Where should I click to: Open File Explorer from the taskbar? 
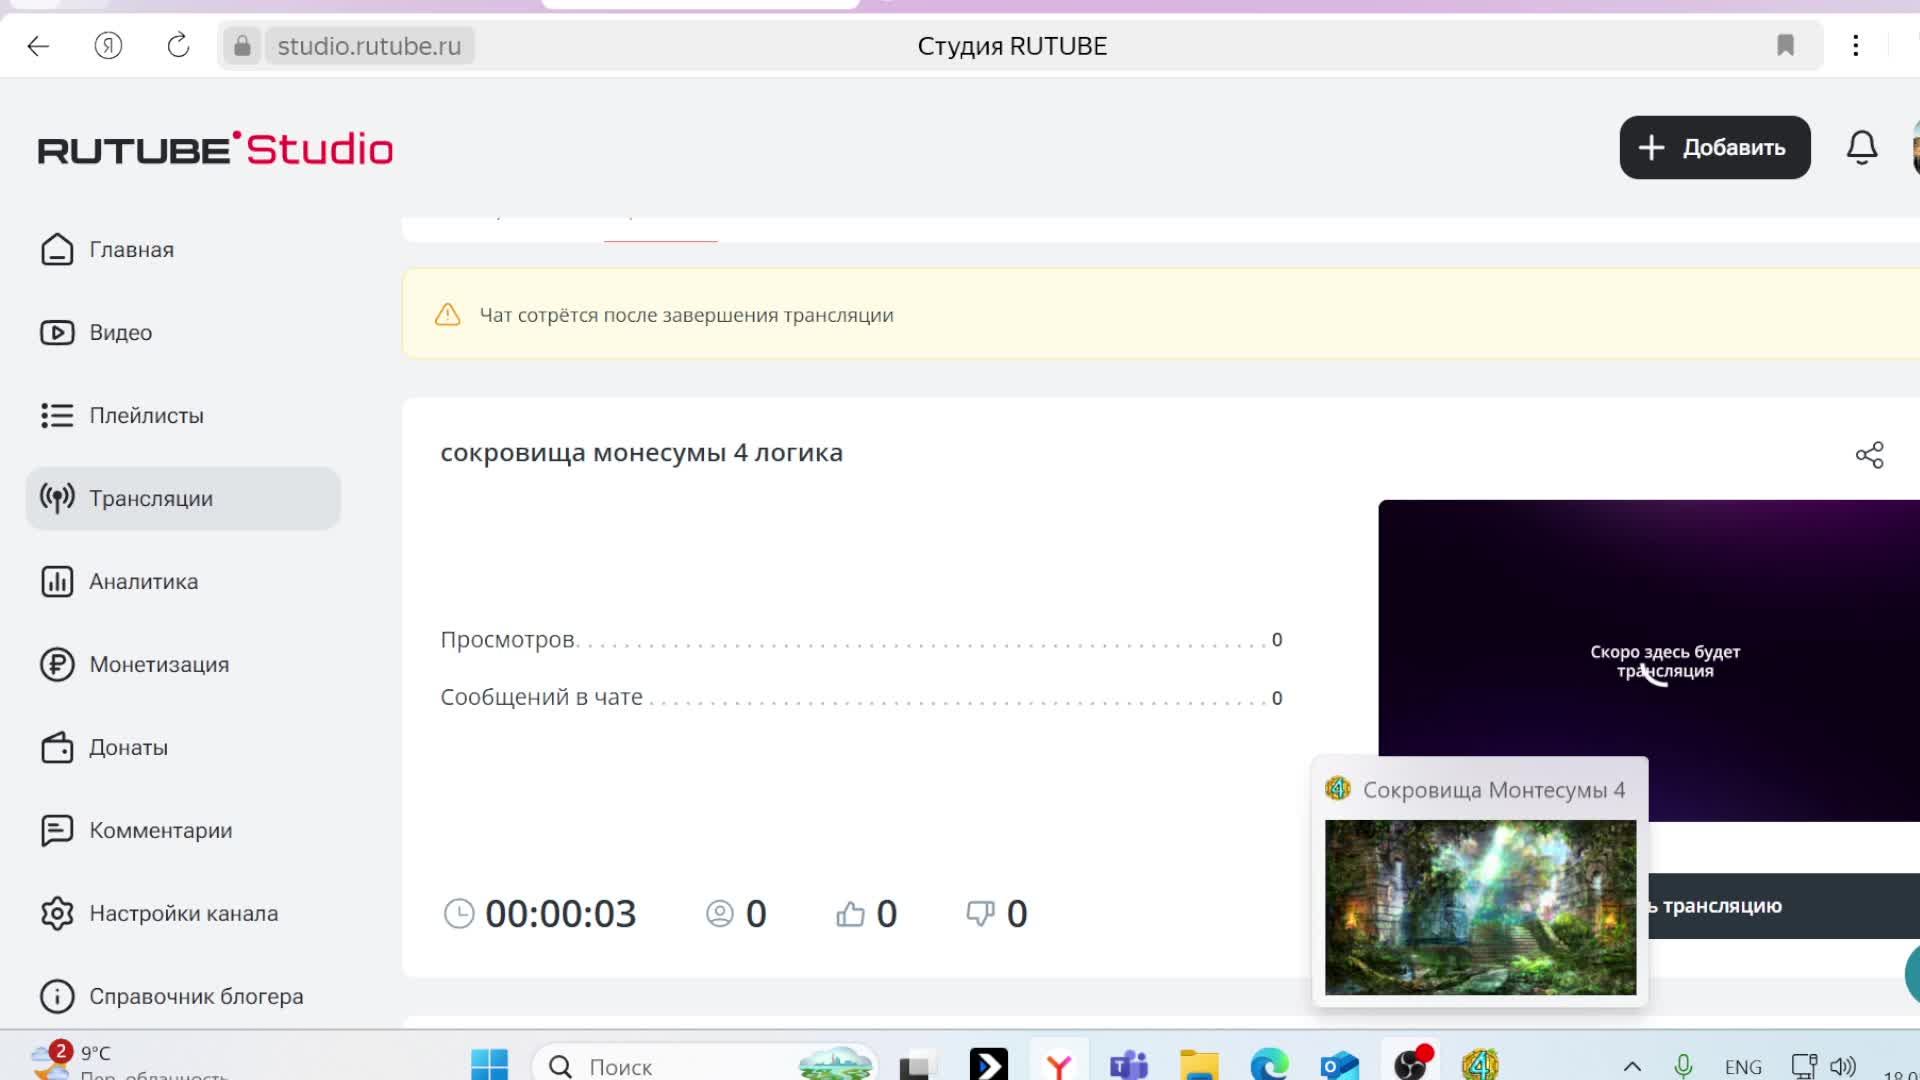coord(1198,1066)
